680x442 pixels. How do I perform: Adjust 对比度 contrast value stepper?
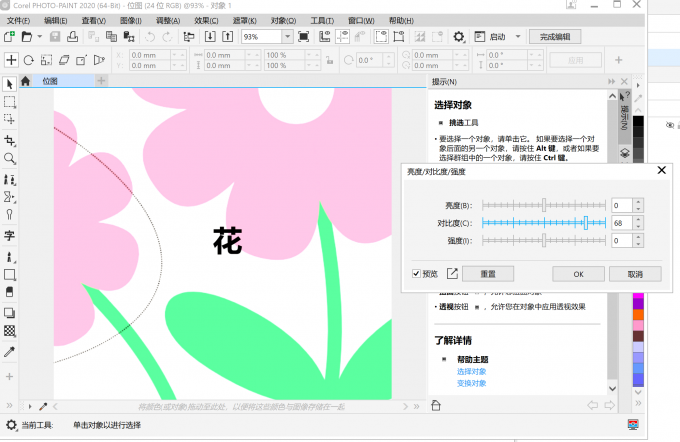[638, 223]
